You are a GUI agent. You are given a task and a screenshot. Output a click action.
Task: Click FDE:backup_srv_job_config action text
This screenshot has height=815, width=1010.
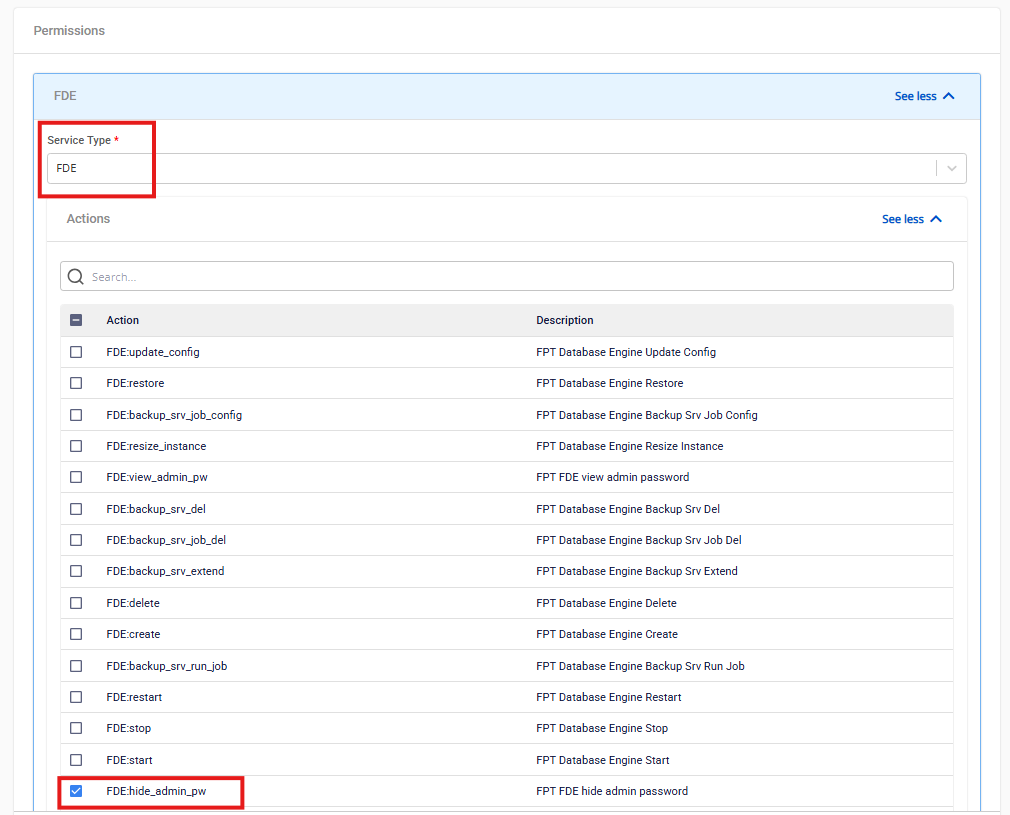click(174, 415)
